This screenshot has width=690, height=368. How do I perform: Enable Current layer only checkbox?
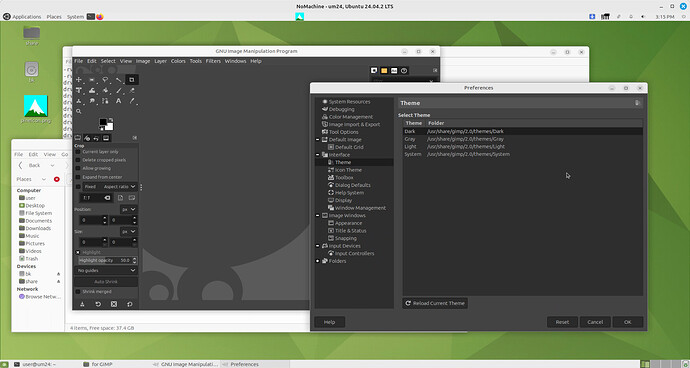pyautogui.click(x=78, y=152)
